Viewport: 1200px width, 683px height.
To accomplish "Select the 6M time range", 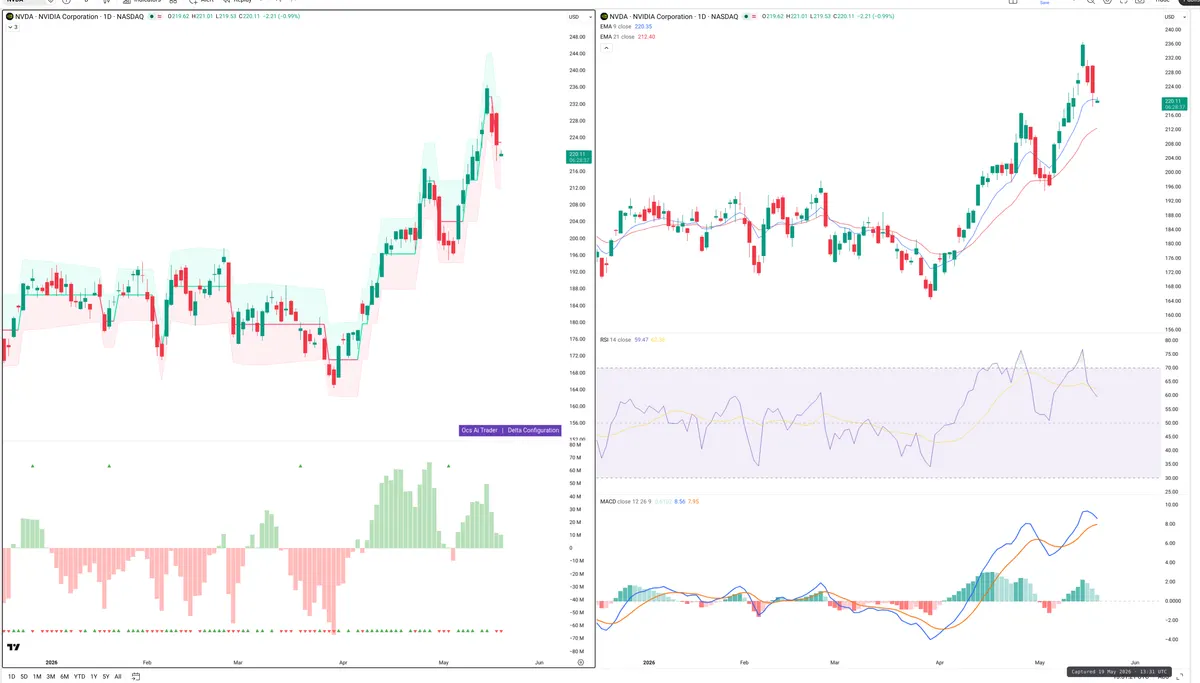I will pyautogui.click(x=64, y=677).
